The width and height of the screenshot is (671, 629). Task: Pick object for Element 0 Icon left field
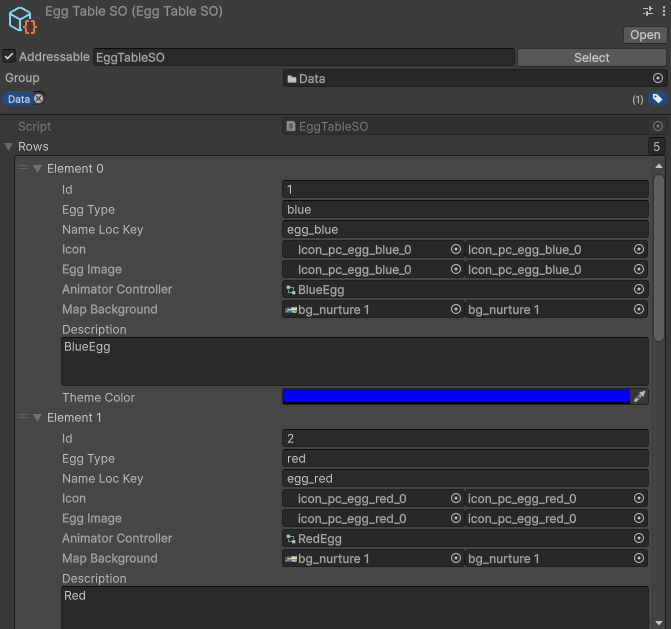(456, 249)
